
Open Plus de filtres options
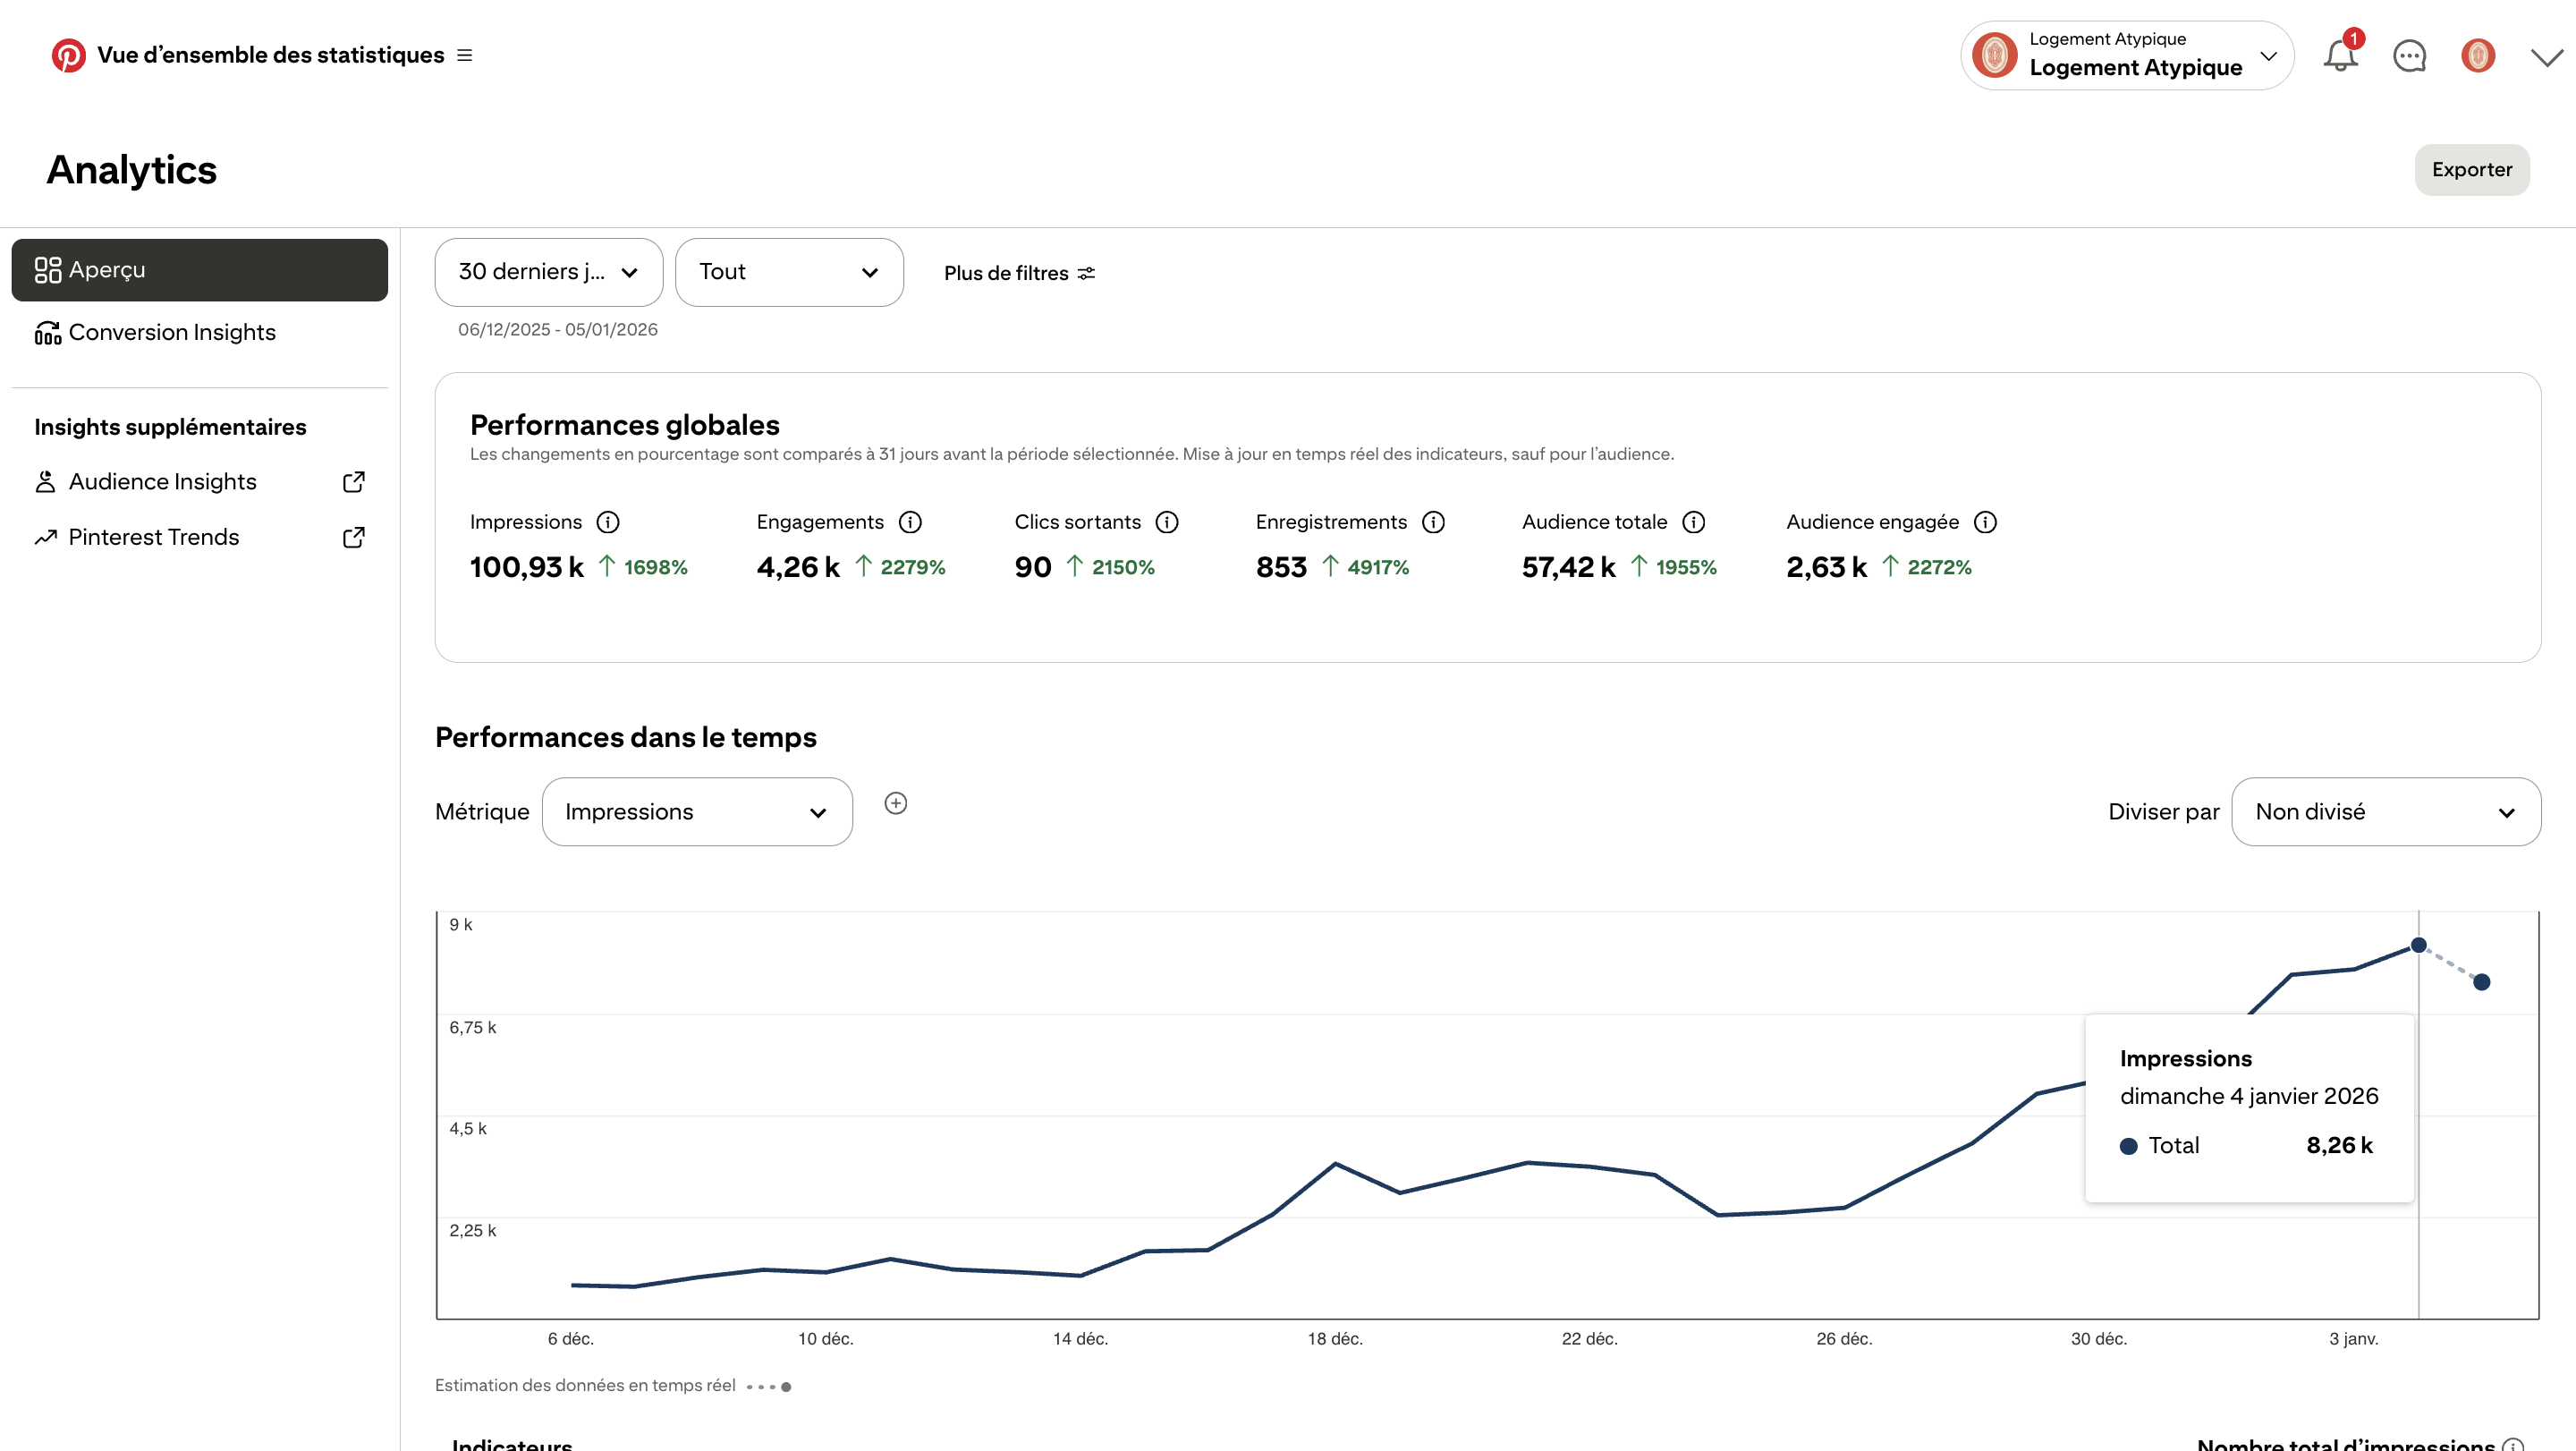click(x=1019, y=273)
